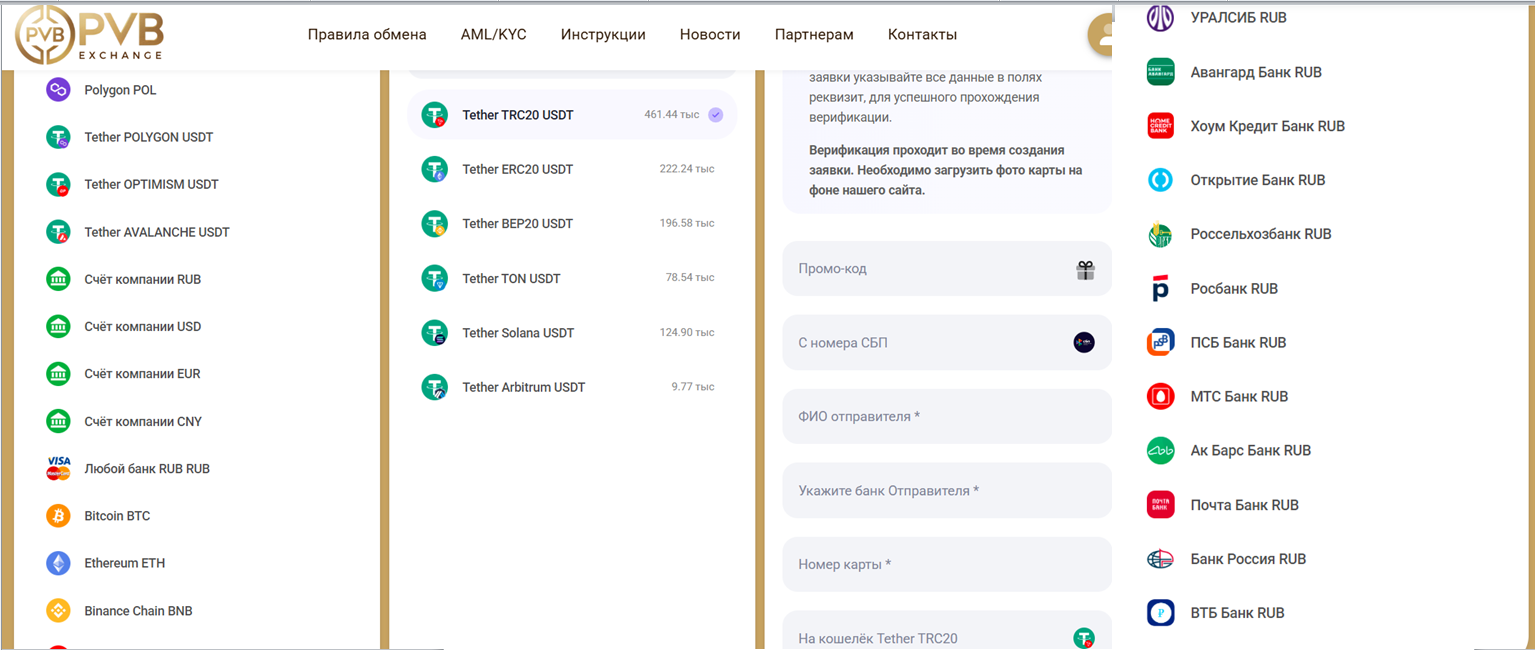Click the Счёт компании RUB bank icon
The image size is (1535, 650).
59,279
